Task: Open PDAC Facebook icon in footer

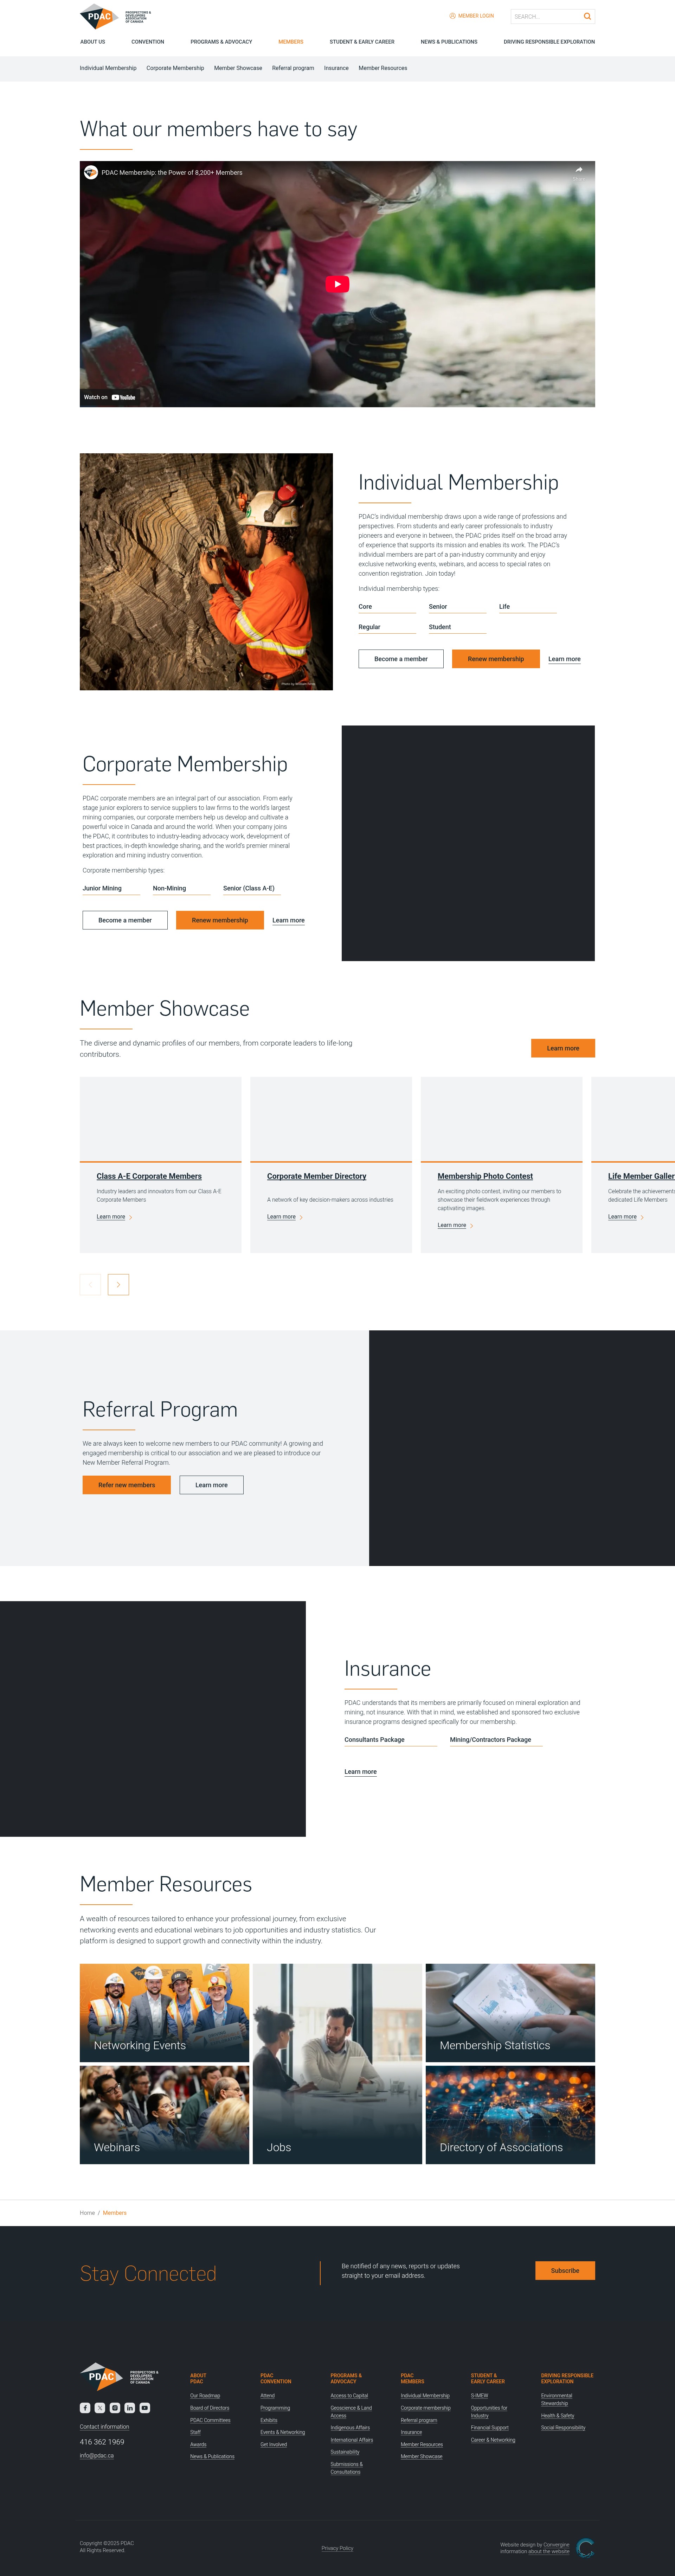Action: (x=85, y=2408)
